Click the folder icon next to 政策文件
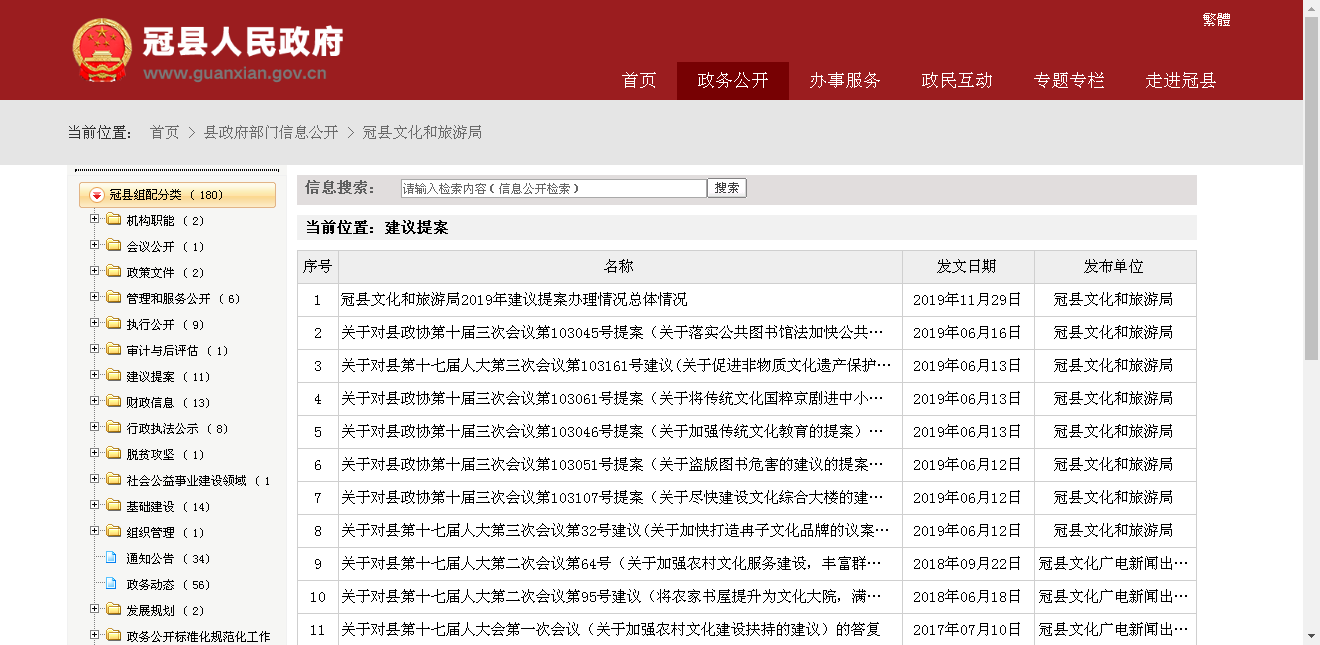The image size is (1320, 645). (113, 272)
